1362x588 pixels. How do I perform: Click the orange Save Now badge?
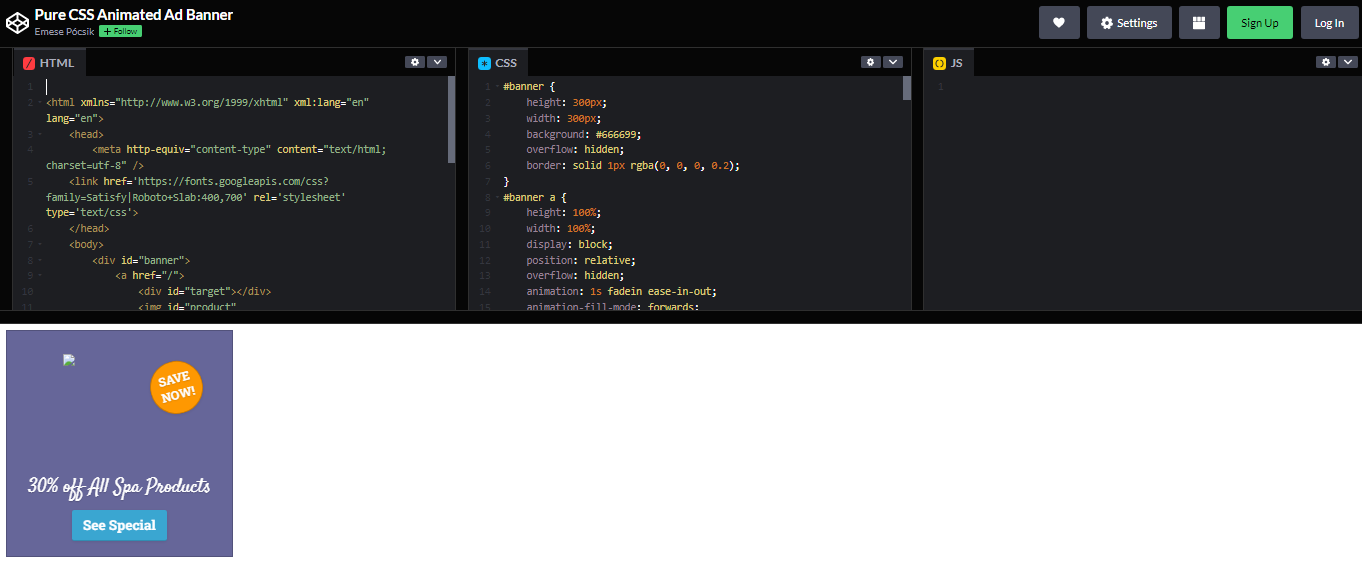pyautogui.click(x=176, y=387)
